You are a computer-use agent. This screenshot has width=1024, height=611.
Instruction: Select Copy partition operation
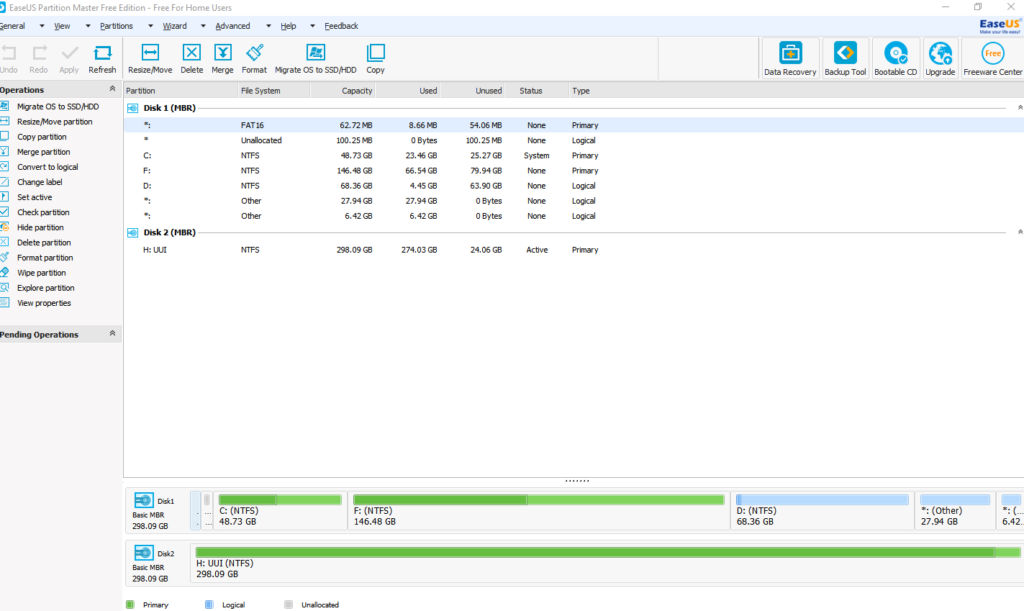pyautogui.click(x=41, y=137)
